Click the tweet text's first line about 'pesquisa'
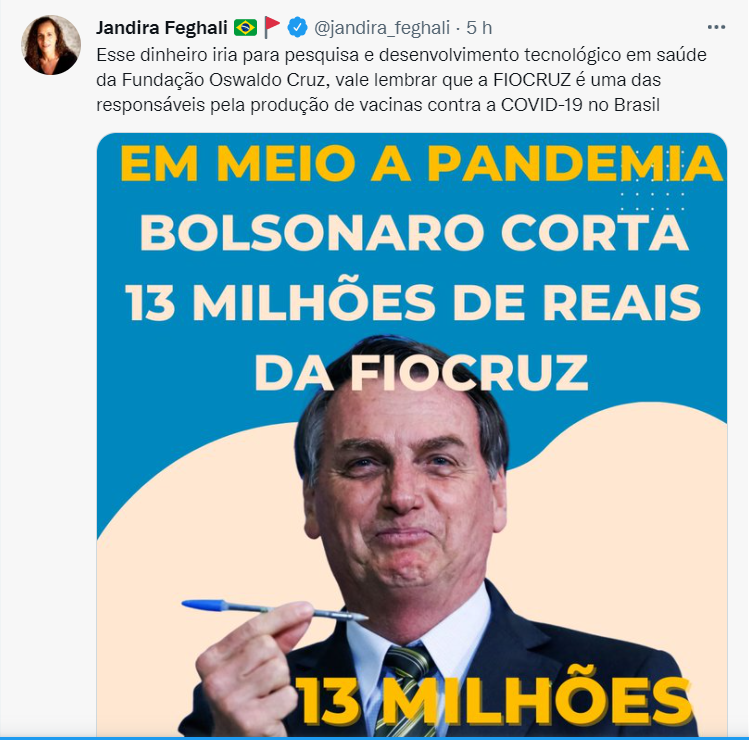This screenshot has height=740, width=749. [x=401, y=55]
